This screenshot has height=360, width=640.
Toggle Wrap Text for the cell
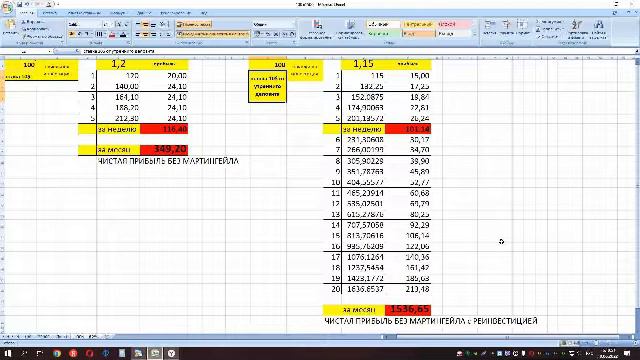(x=194, y=24)
